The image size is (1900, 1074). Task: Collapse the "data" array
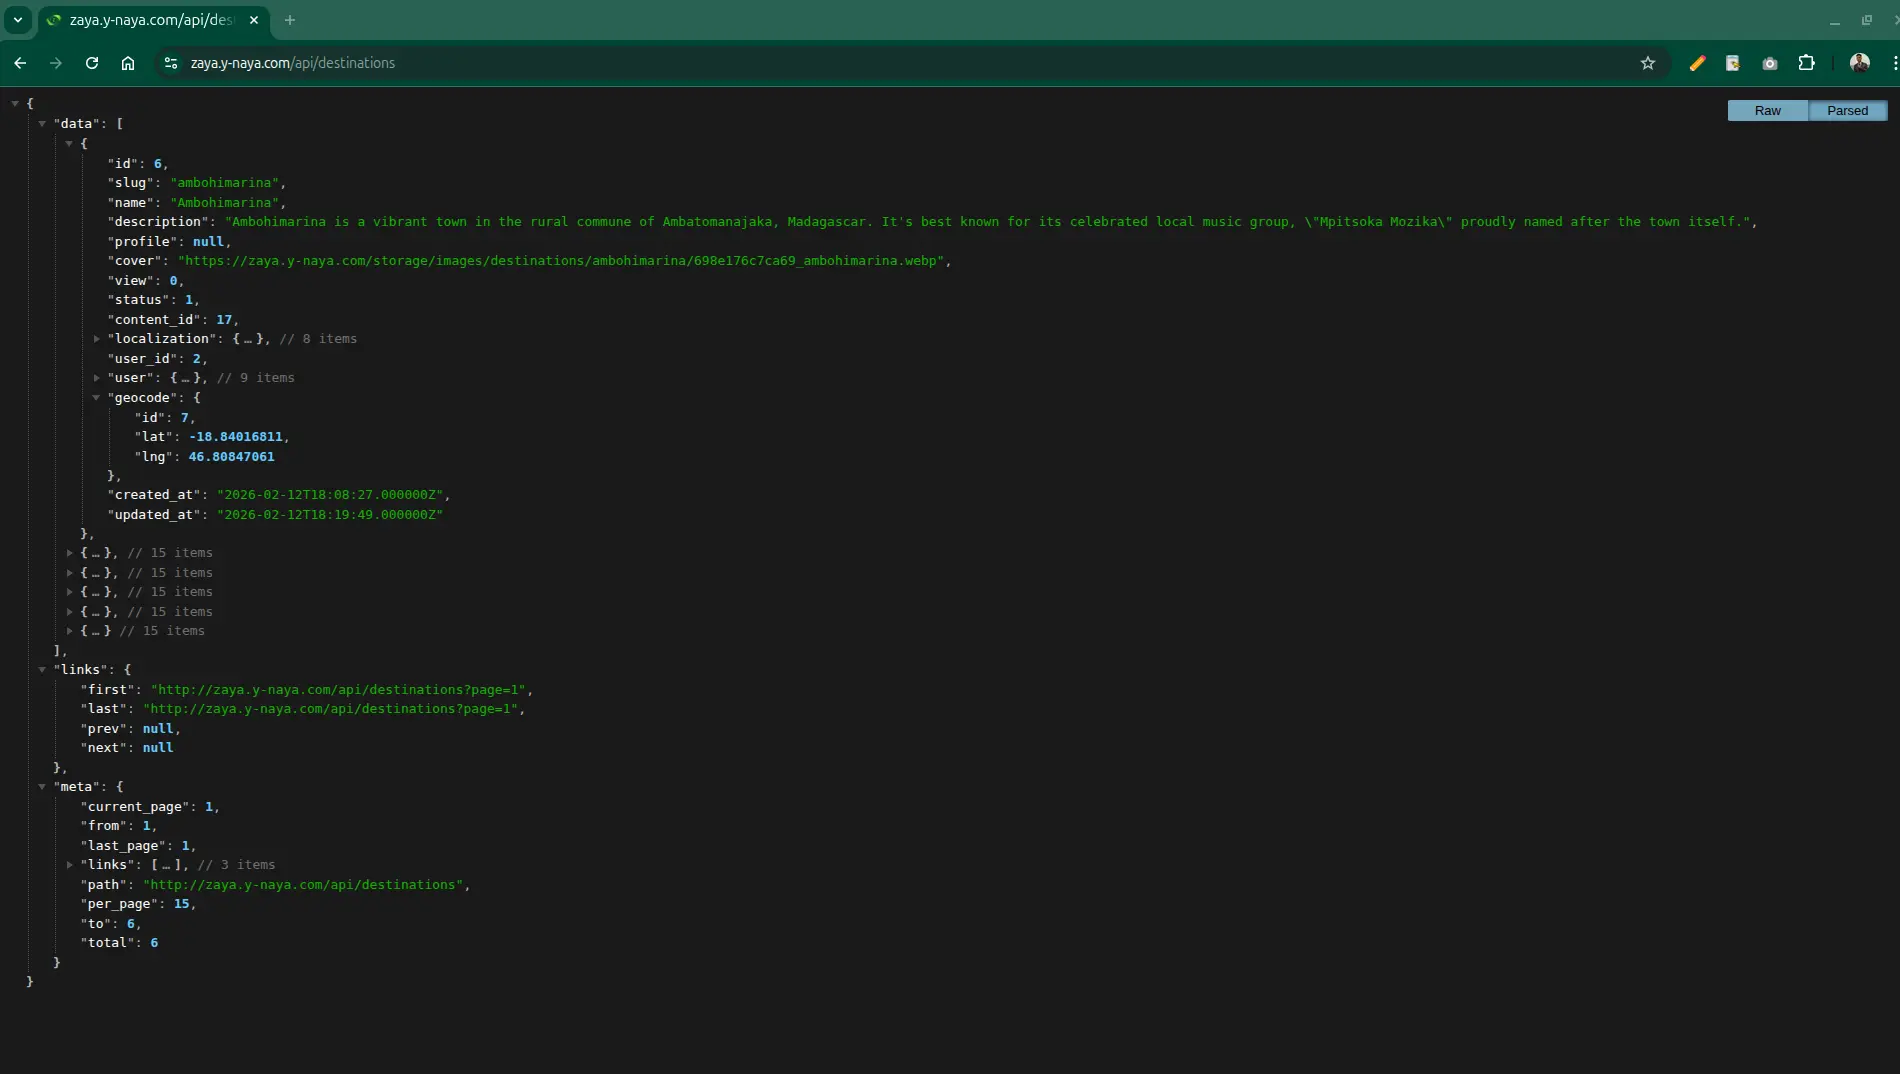pyautogui.click(x=42, y=124)
